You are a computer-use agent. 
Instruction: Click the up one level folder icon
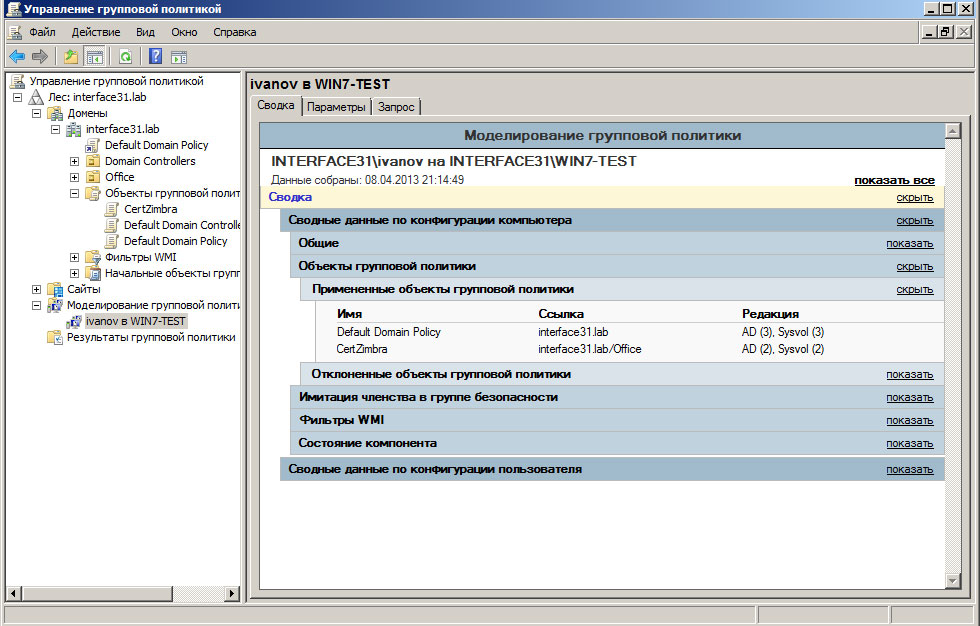(71, 56)
